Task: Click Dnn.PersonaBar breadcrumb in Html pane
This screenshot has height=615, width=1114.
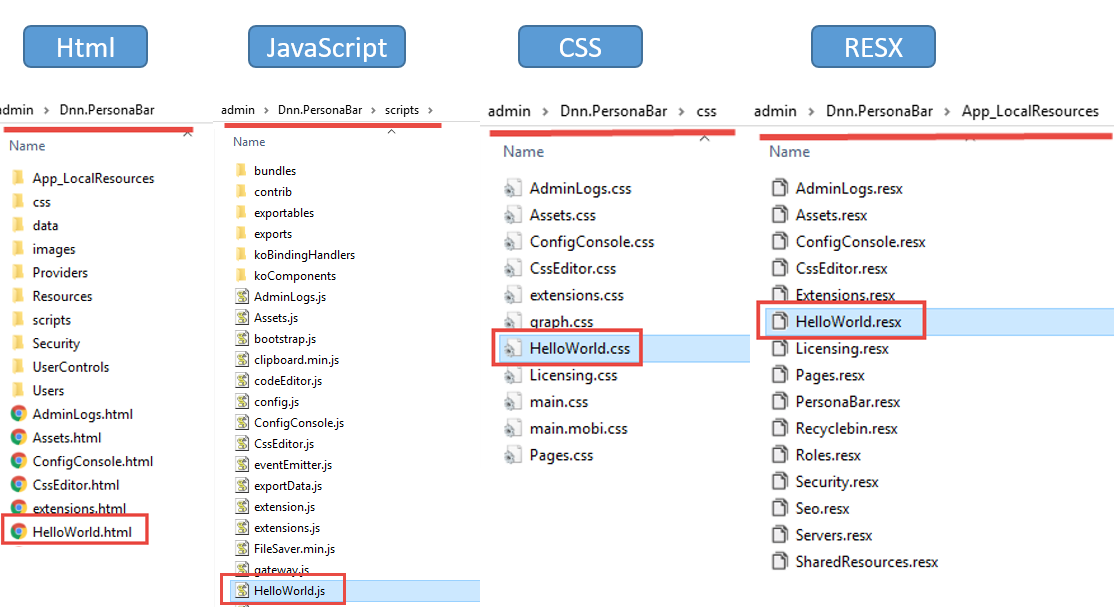Action: click(x=107, y=110)
